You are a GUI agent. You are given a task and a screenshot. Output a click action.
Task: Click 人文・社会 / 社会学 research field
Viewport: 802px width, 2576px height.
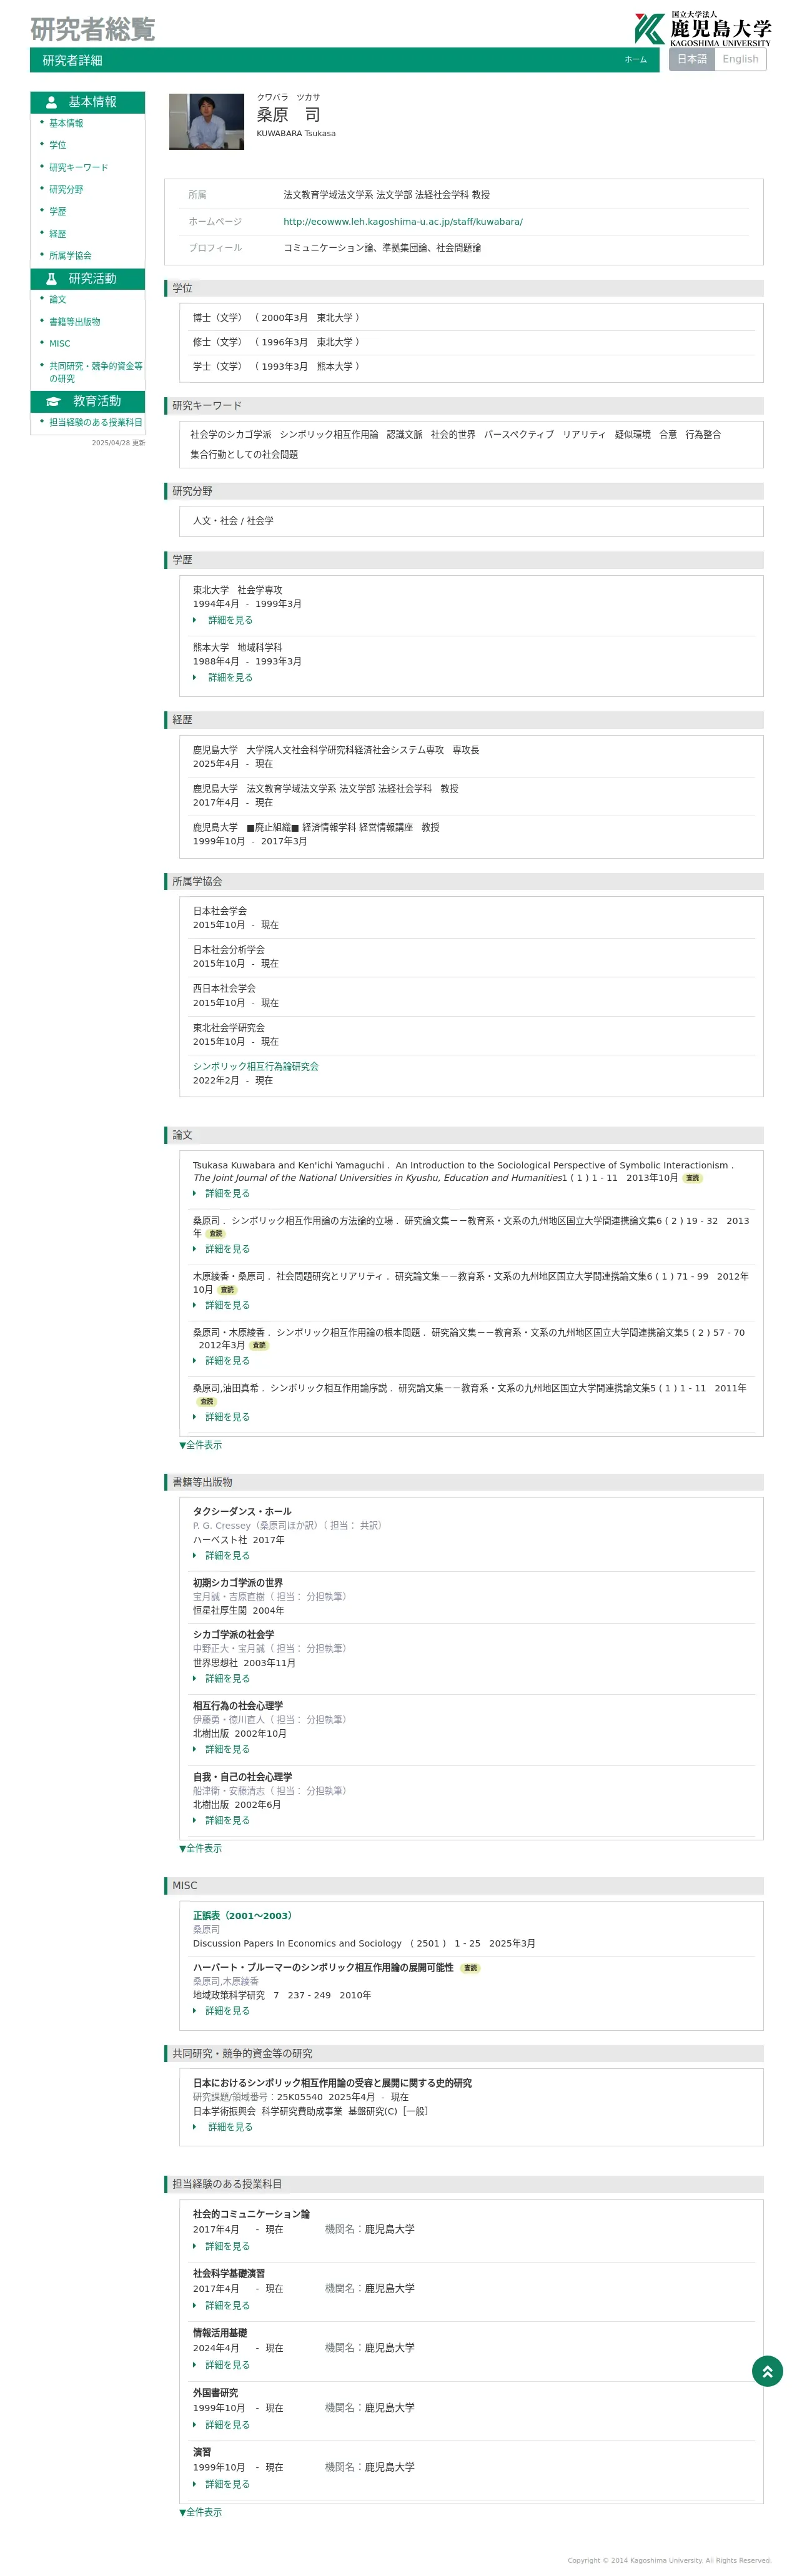pos(233,520)
